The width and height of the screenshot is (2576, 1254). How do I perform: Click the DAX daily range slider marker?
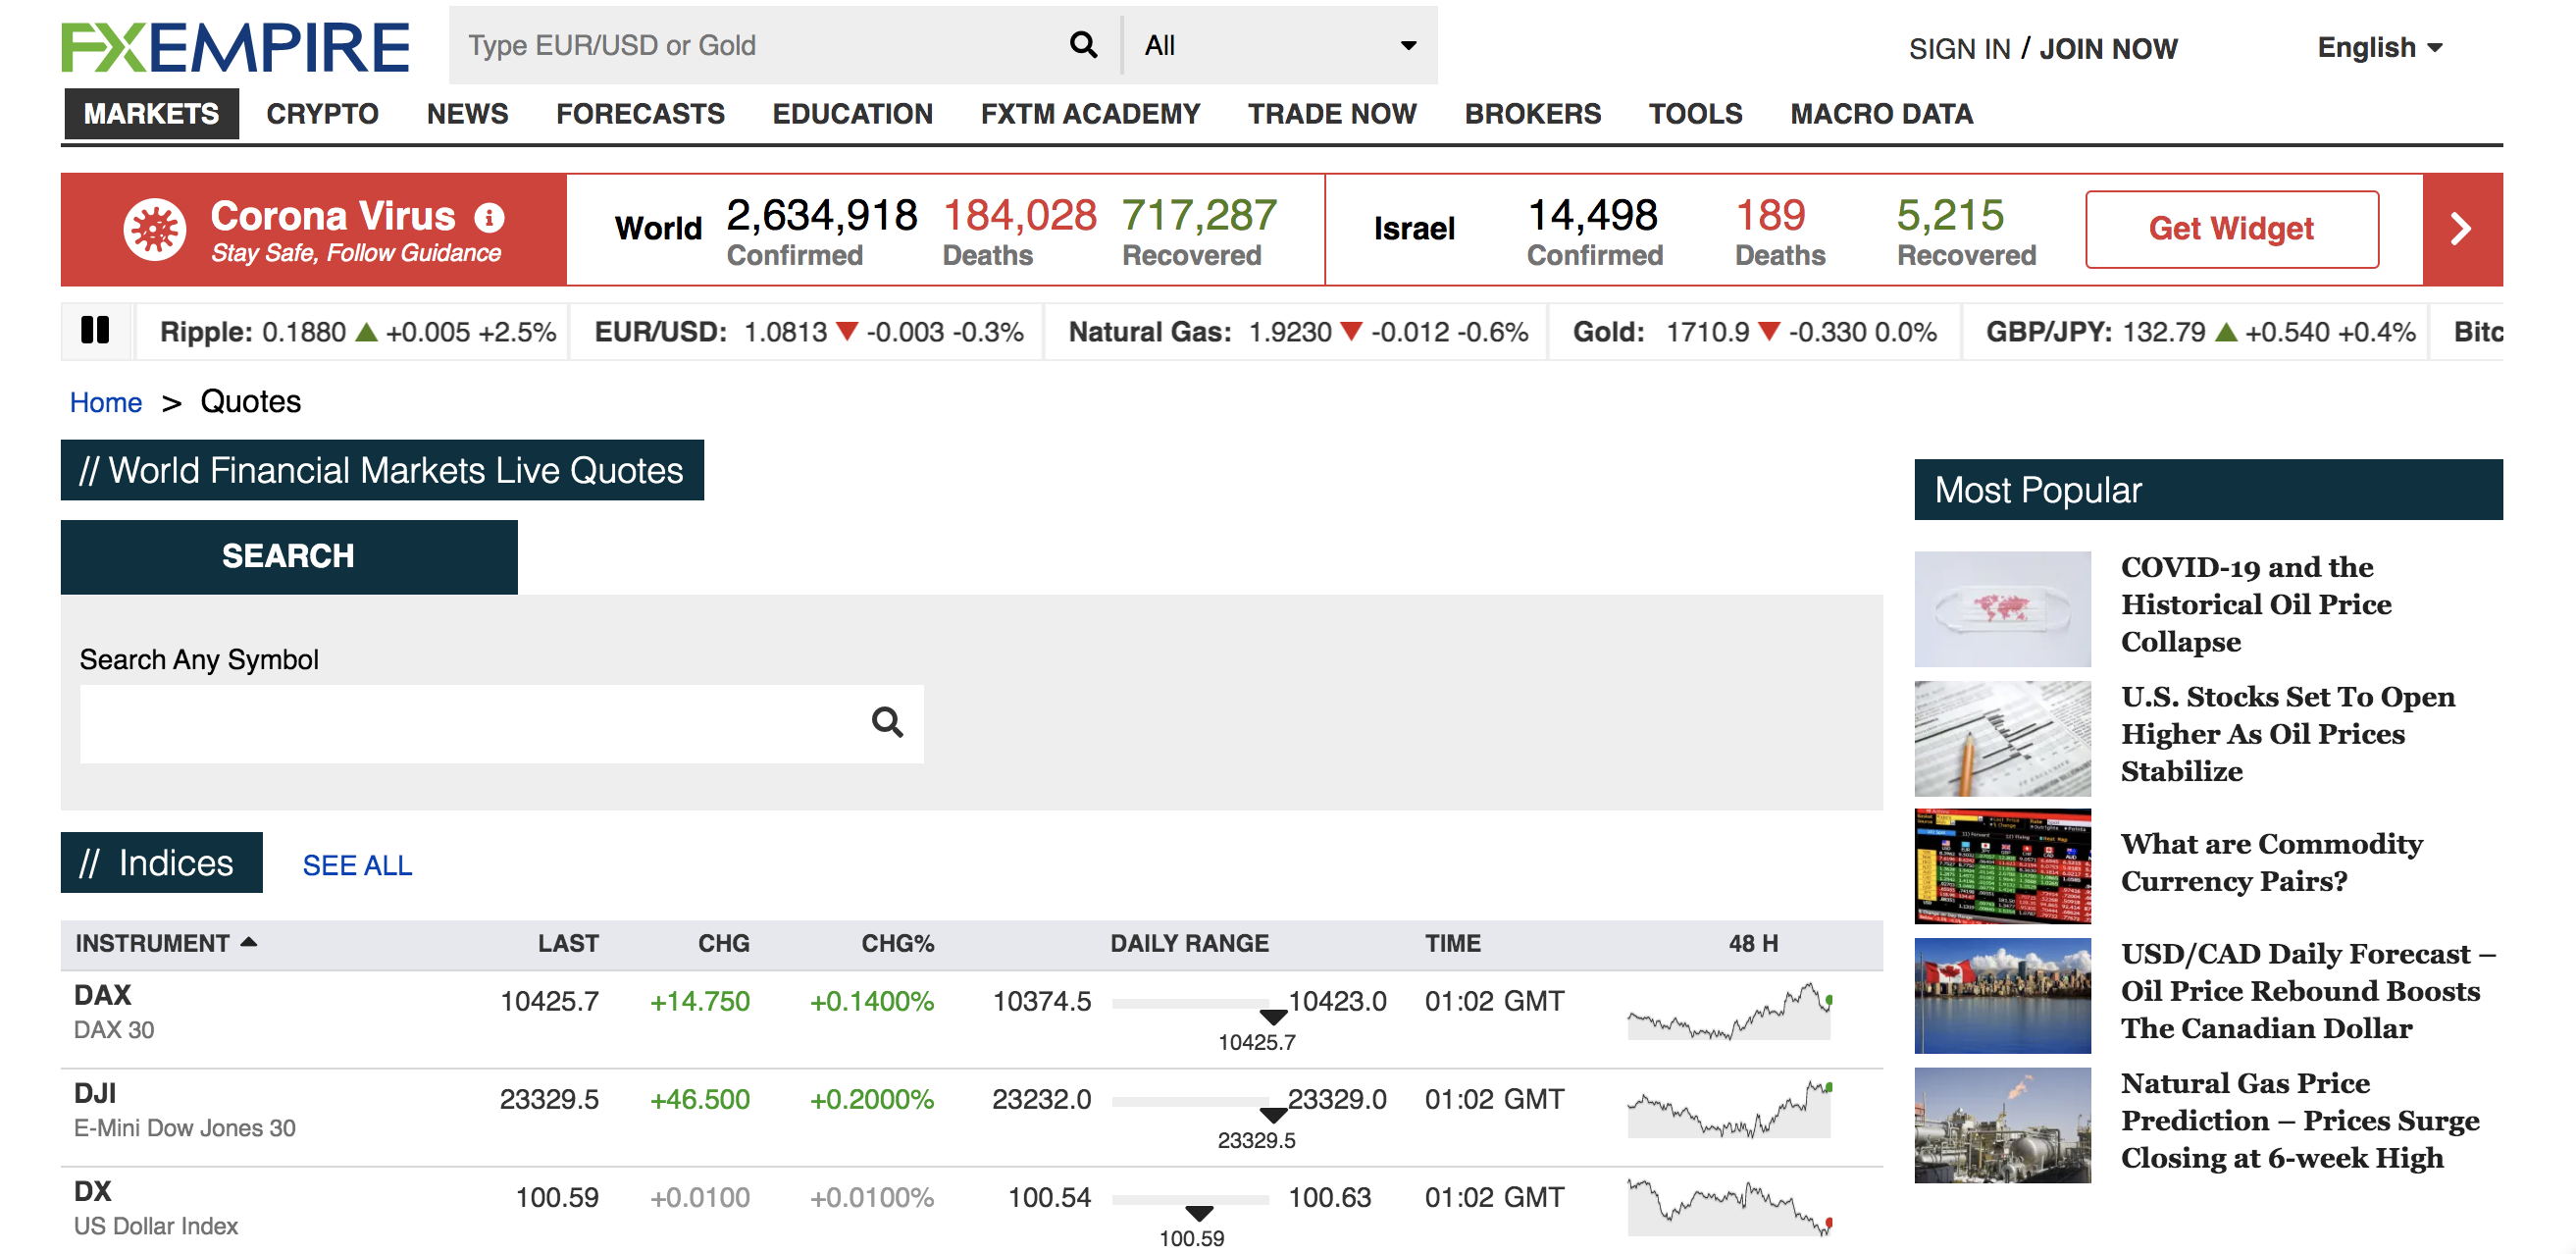tap(1273, 1017)
